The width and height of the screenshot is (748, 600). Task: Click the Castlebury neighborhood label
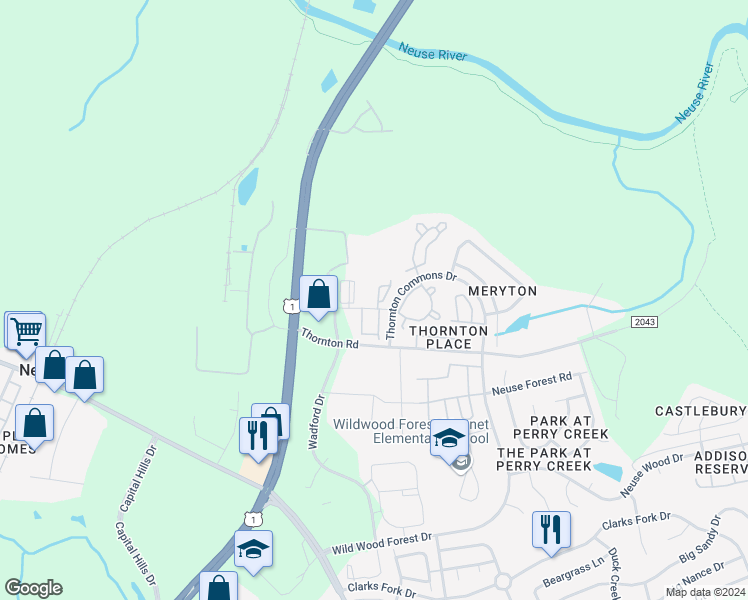coord(700,411)
